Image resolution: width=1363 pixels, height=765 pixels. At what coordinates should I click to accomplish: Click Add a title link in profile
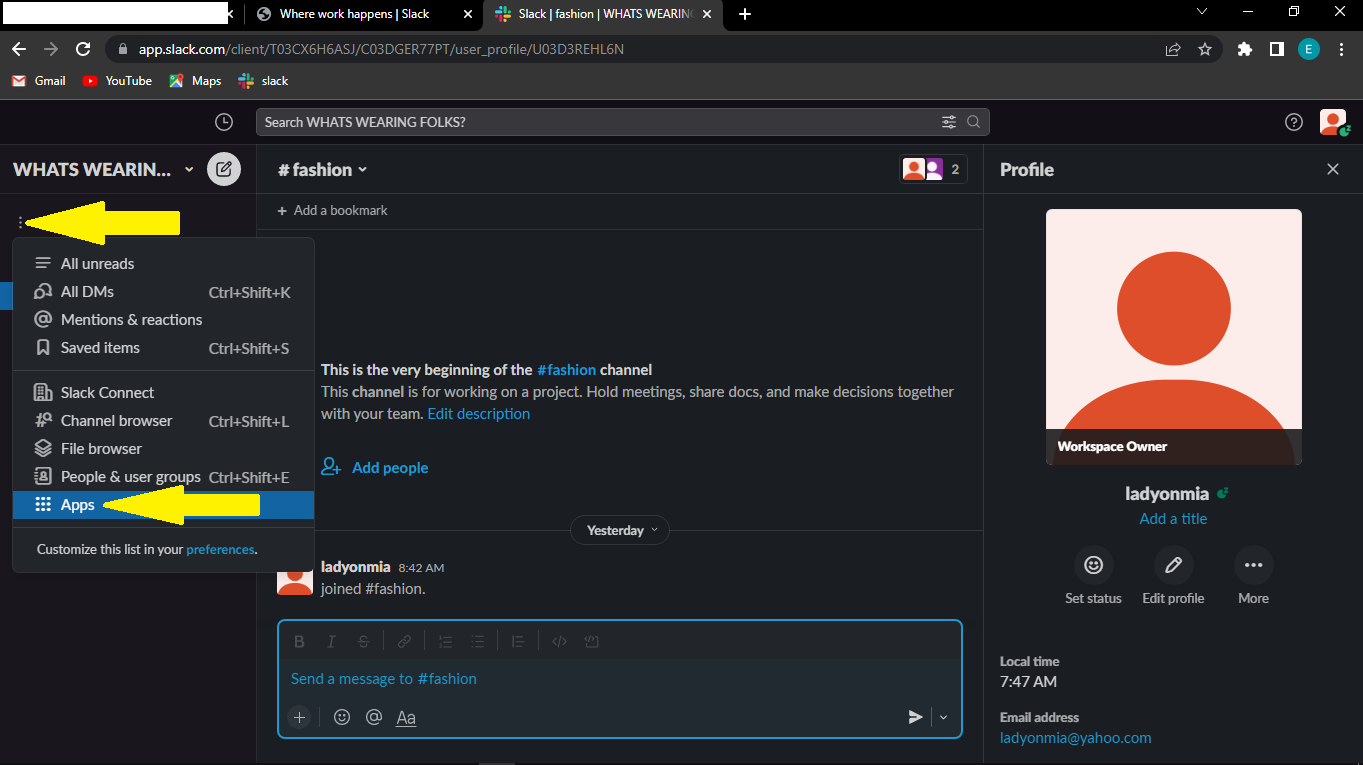click(1173, 519)
